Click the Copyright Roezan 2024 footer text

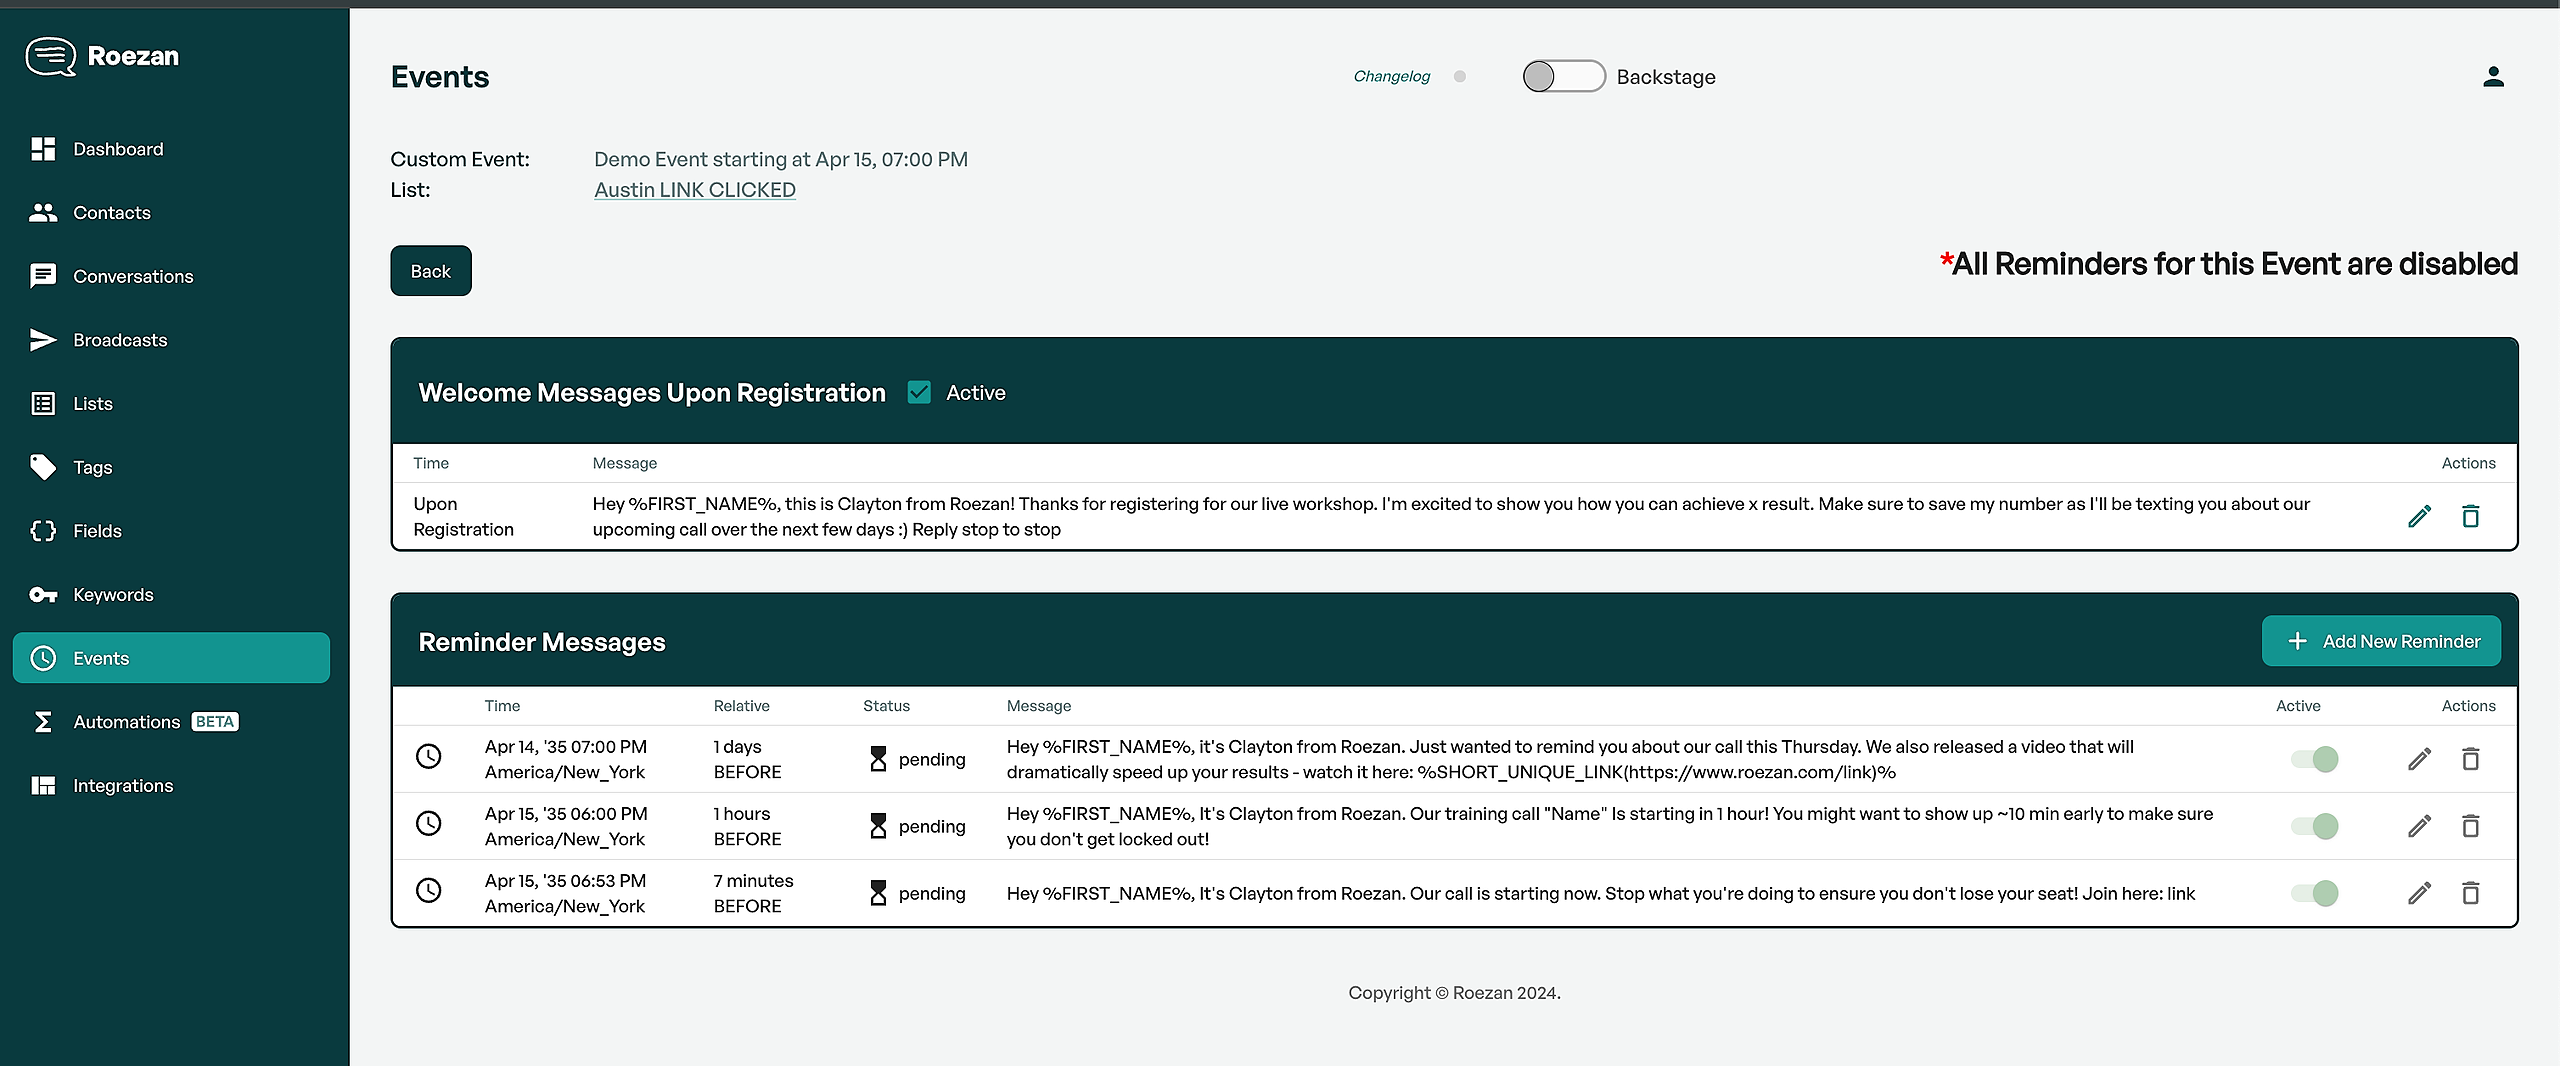[x=1454, y=993]
